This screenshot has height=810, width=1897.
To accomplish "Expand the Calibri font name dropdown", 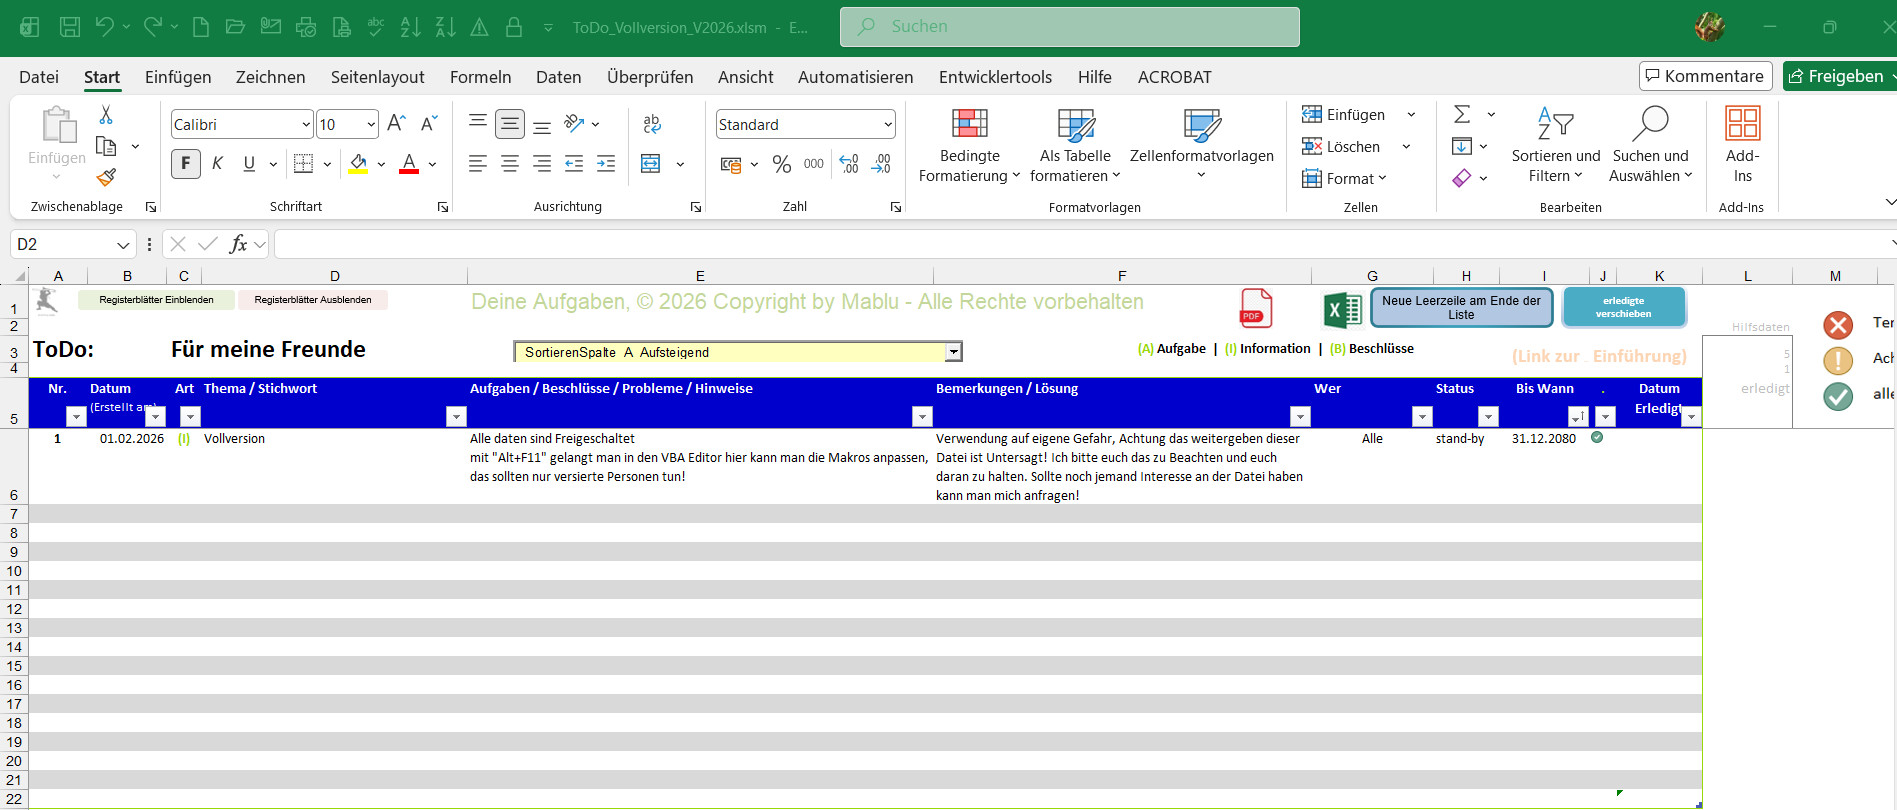I will 306,125.
